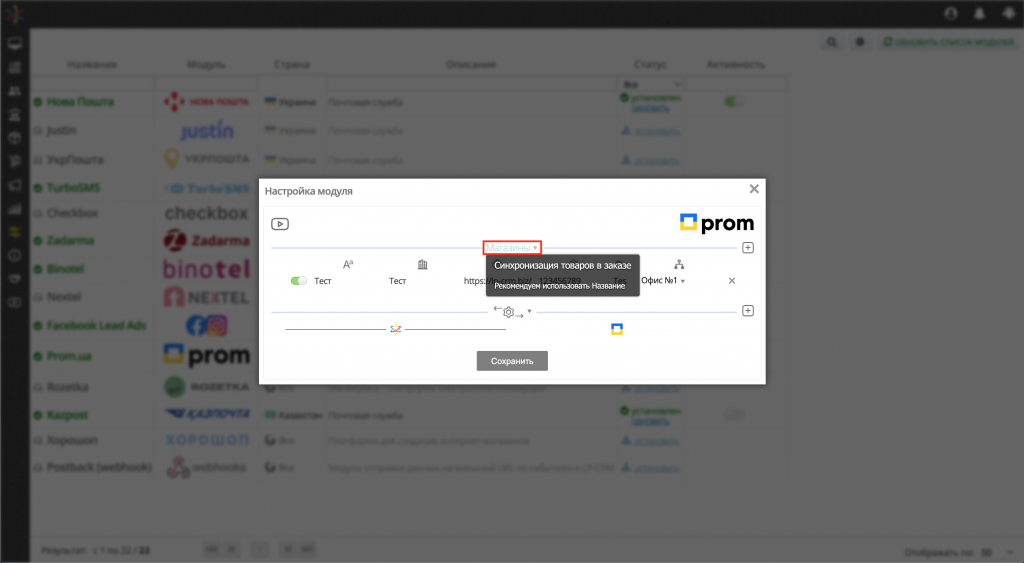Screen dimensions: 1024x563
Task: Select the Kazpost module name
Action: (x=67, y=415)
